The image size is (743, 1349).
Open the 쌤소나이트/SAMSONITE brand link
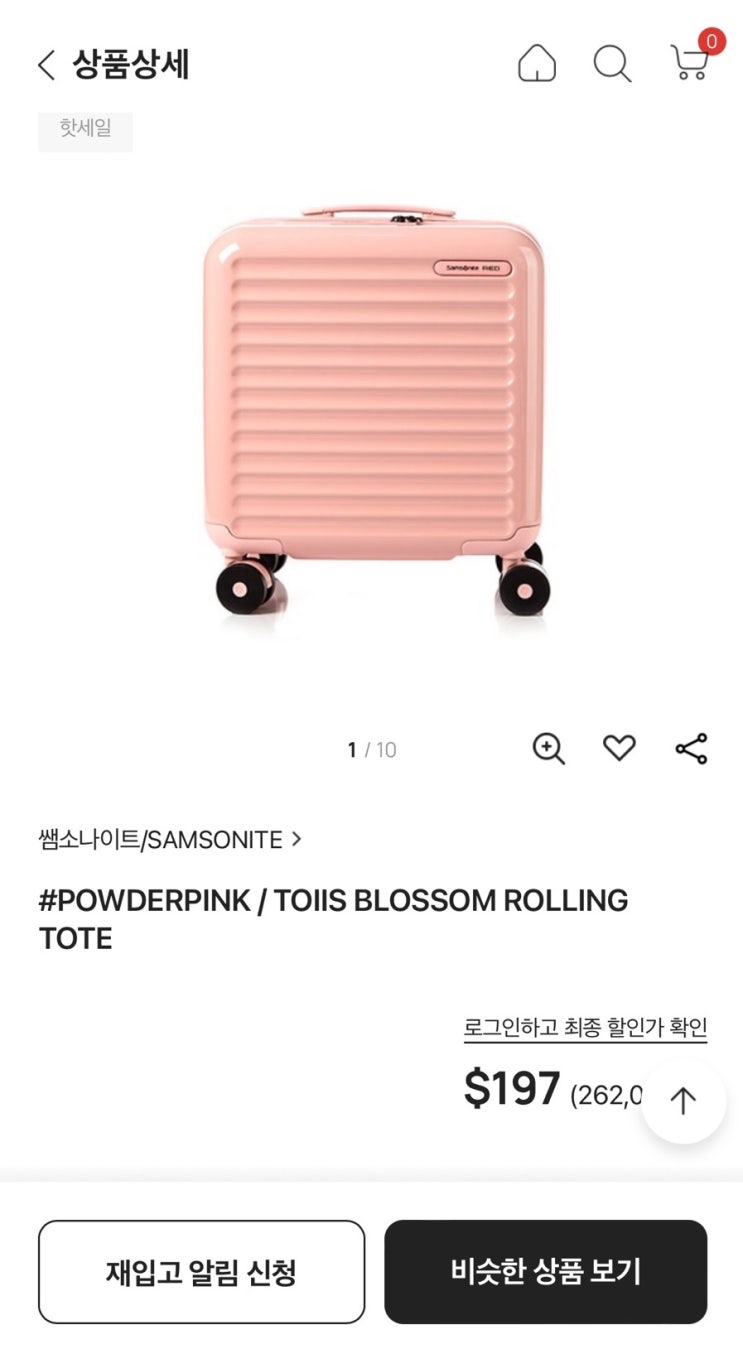160,840
